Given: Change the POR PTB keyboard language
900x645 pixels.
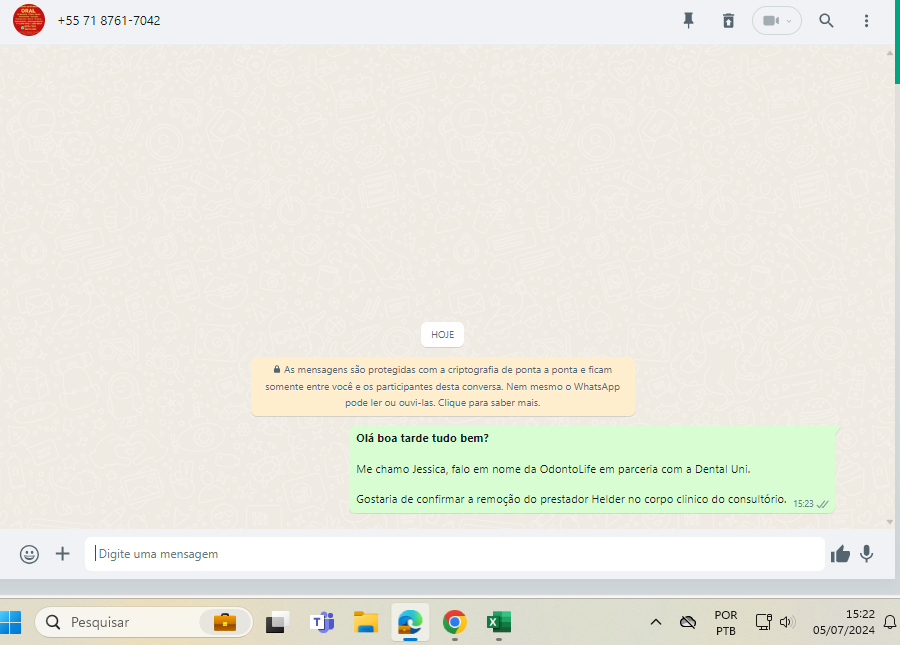Looking at the screenshot, I should pos(726,623).
